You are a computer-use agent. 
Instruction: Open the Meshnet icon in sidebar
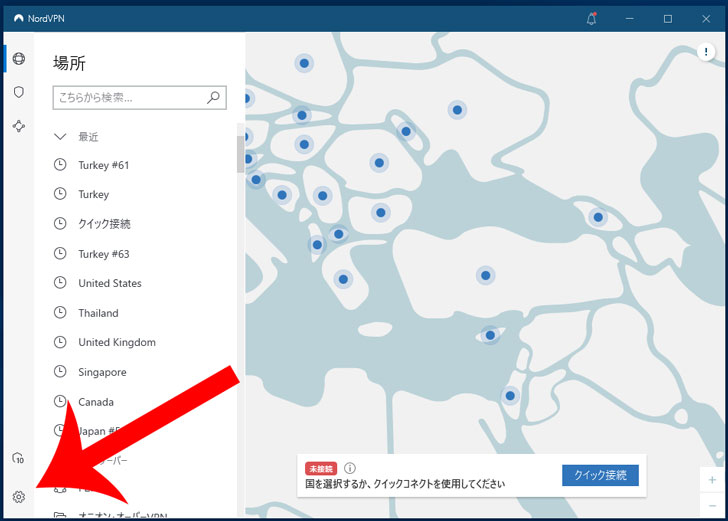pyautogui.click(x=18, y=126)
